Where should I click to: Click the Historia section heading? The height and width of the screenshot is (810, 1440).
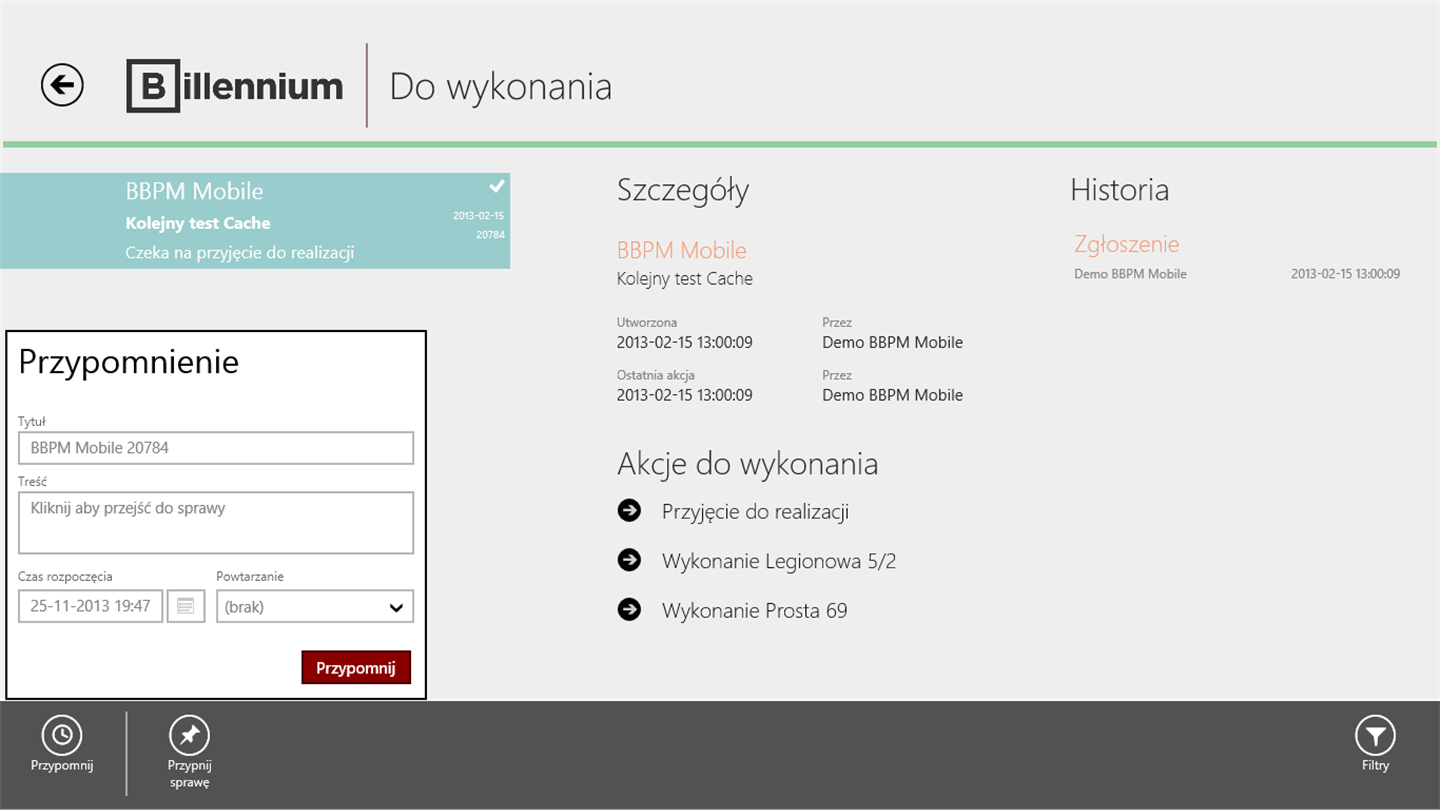click(1120, 189)
